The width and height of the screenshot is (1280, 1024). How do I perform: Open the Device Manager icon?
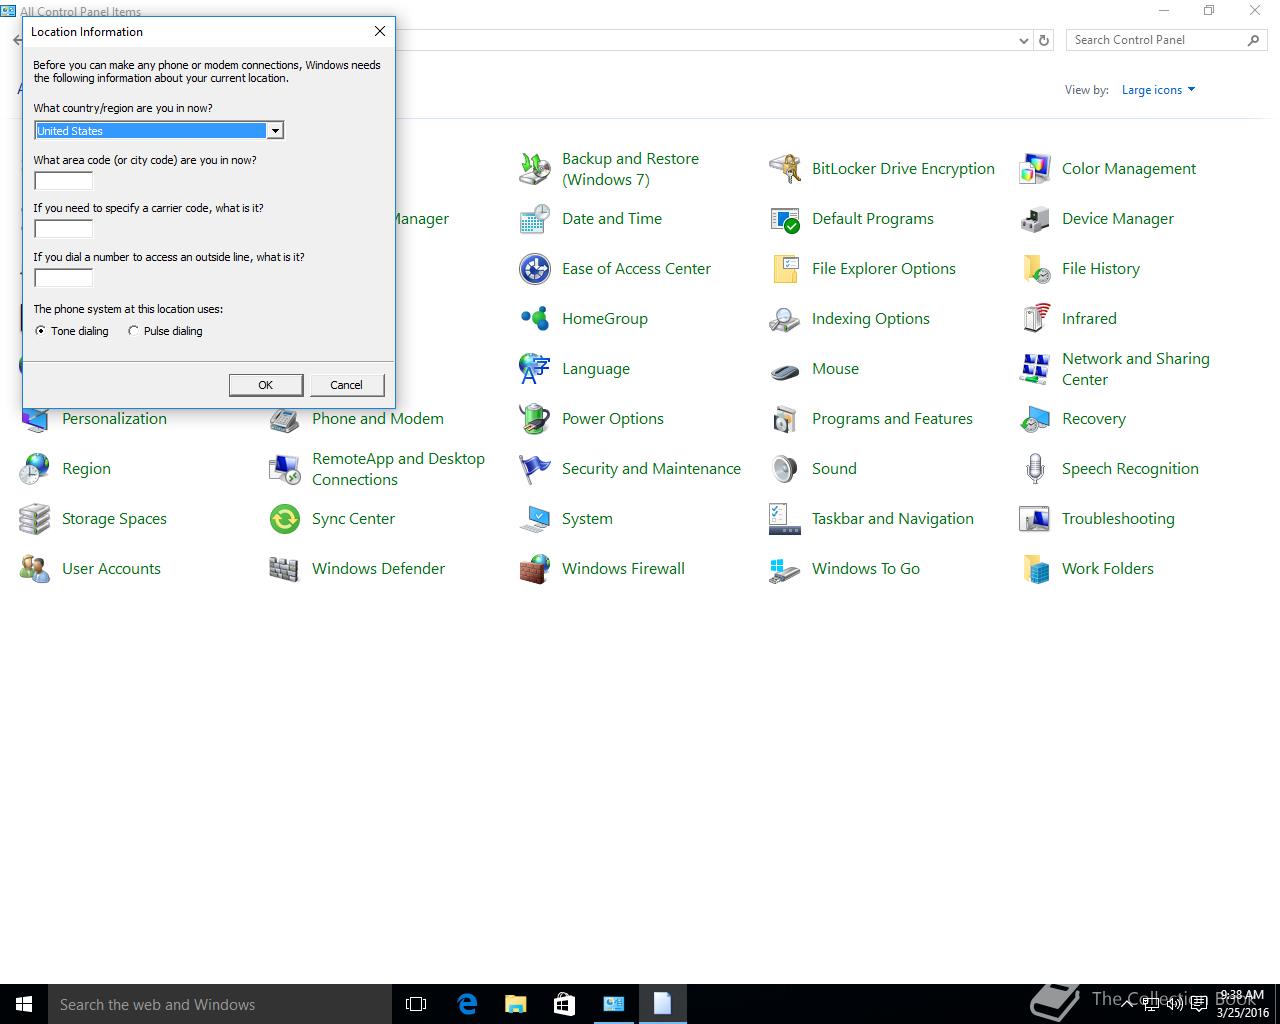[1035, 219]
